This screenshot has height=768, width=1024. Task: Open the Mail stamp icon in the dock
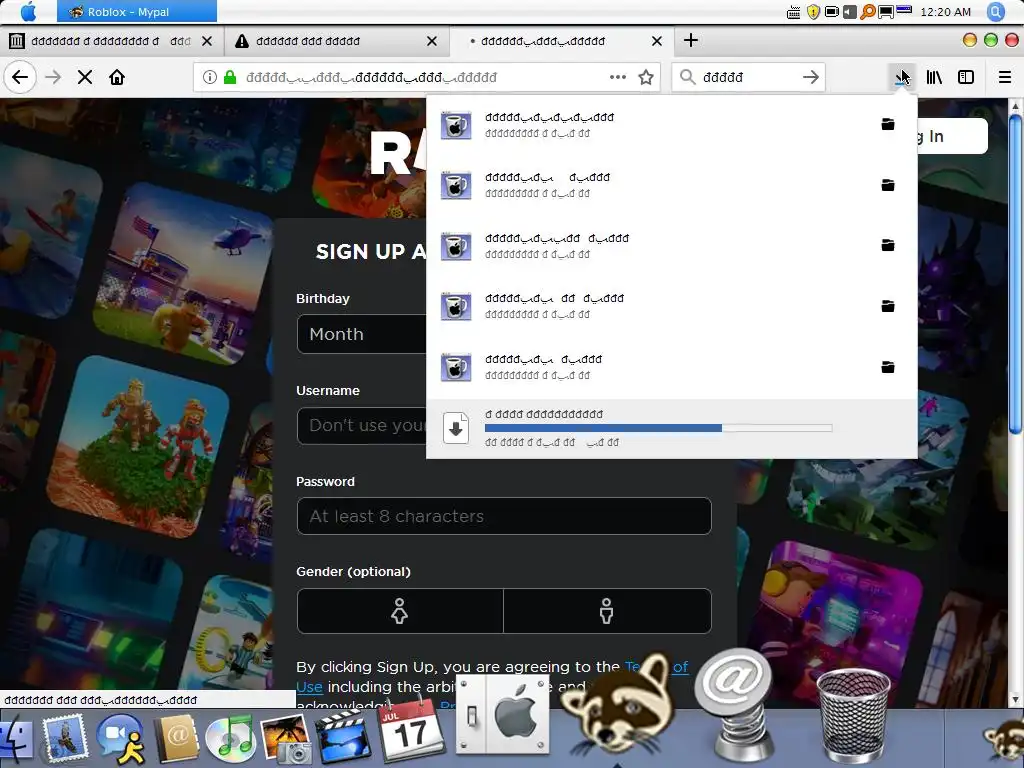point(65,738)
